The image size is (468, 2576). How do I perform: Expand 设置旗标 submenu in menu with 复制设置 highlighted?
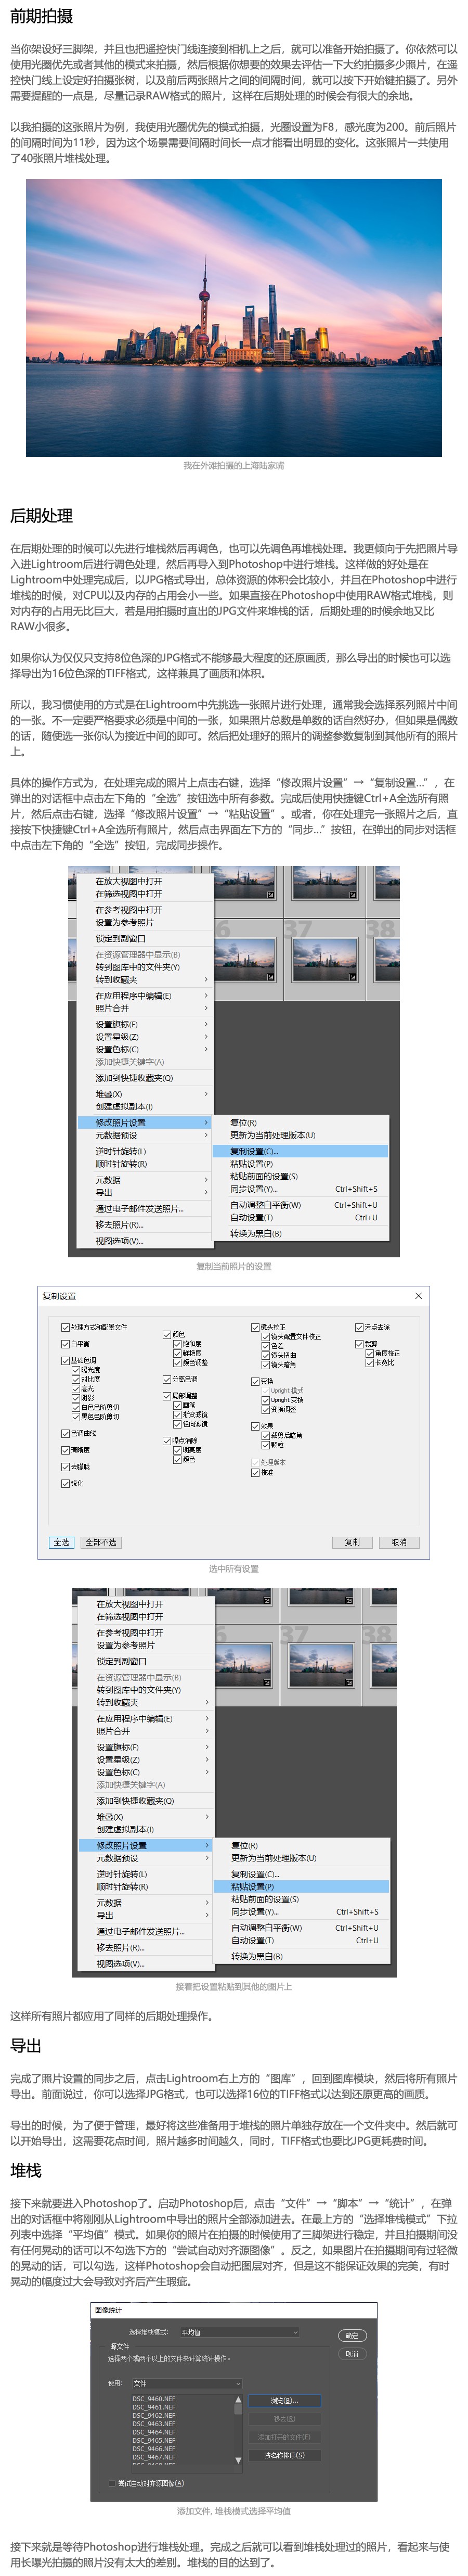tap(145, 1024)
